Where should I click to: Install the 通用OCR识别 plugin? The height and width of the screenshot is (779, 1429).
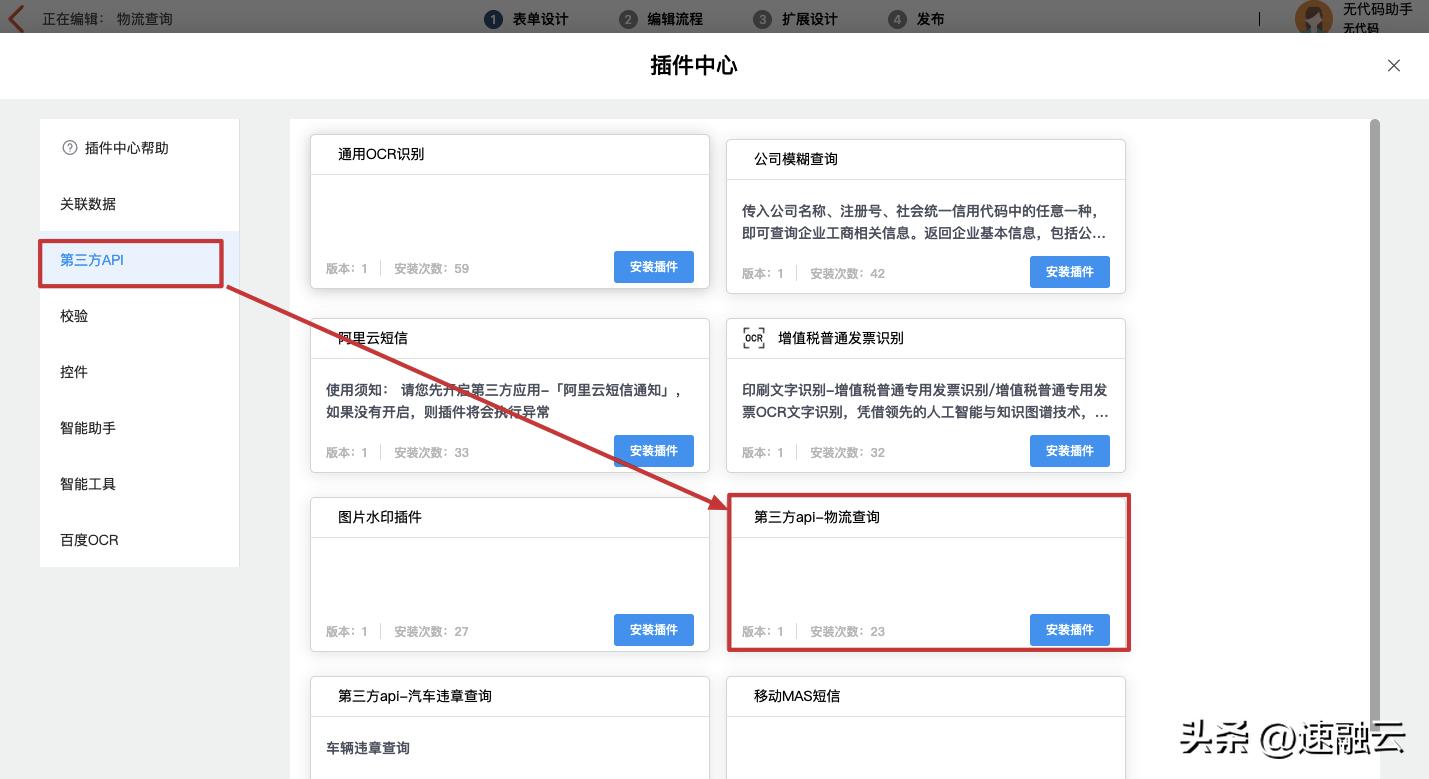(653, 267)
